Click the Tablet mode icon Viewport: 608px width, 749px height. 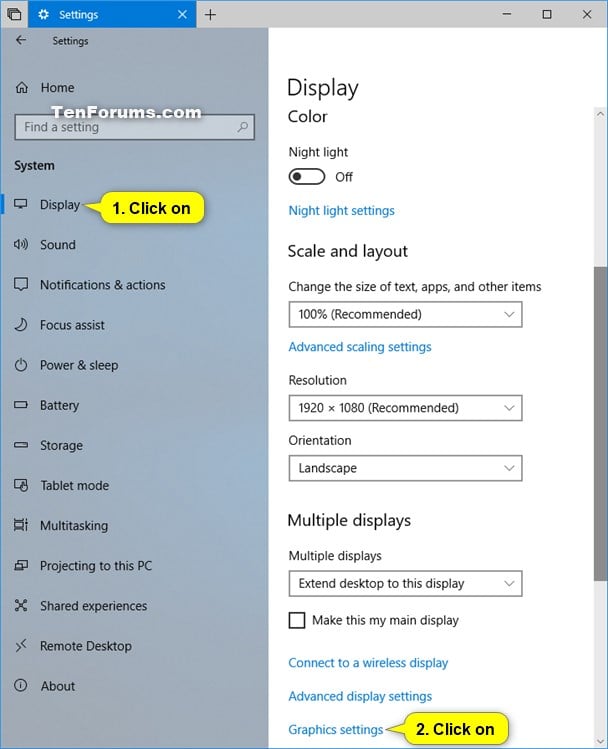[x=21, y=485]
